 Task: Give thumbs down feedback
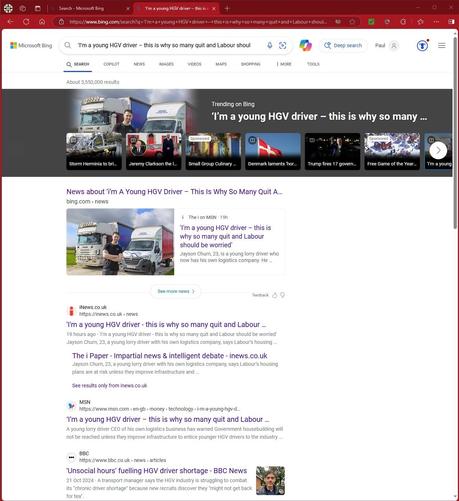(x=282, y=295)
